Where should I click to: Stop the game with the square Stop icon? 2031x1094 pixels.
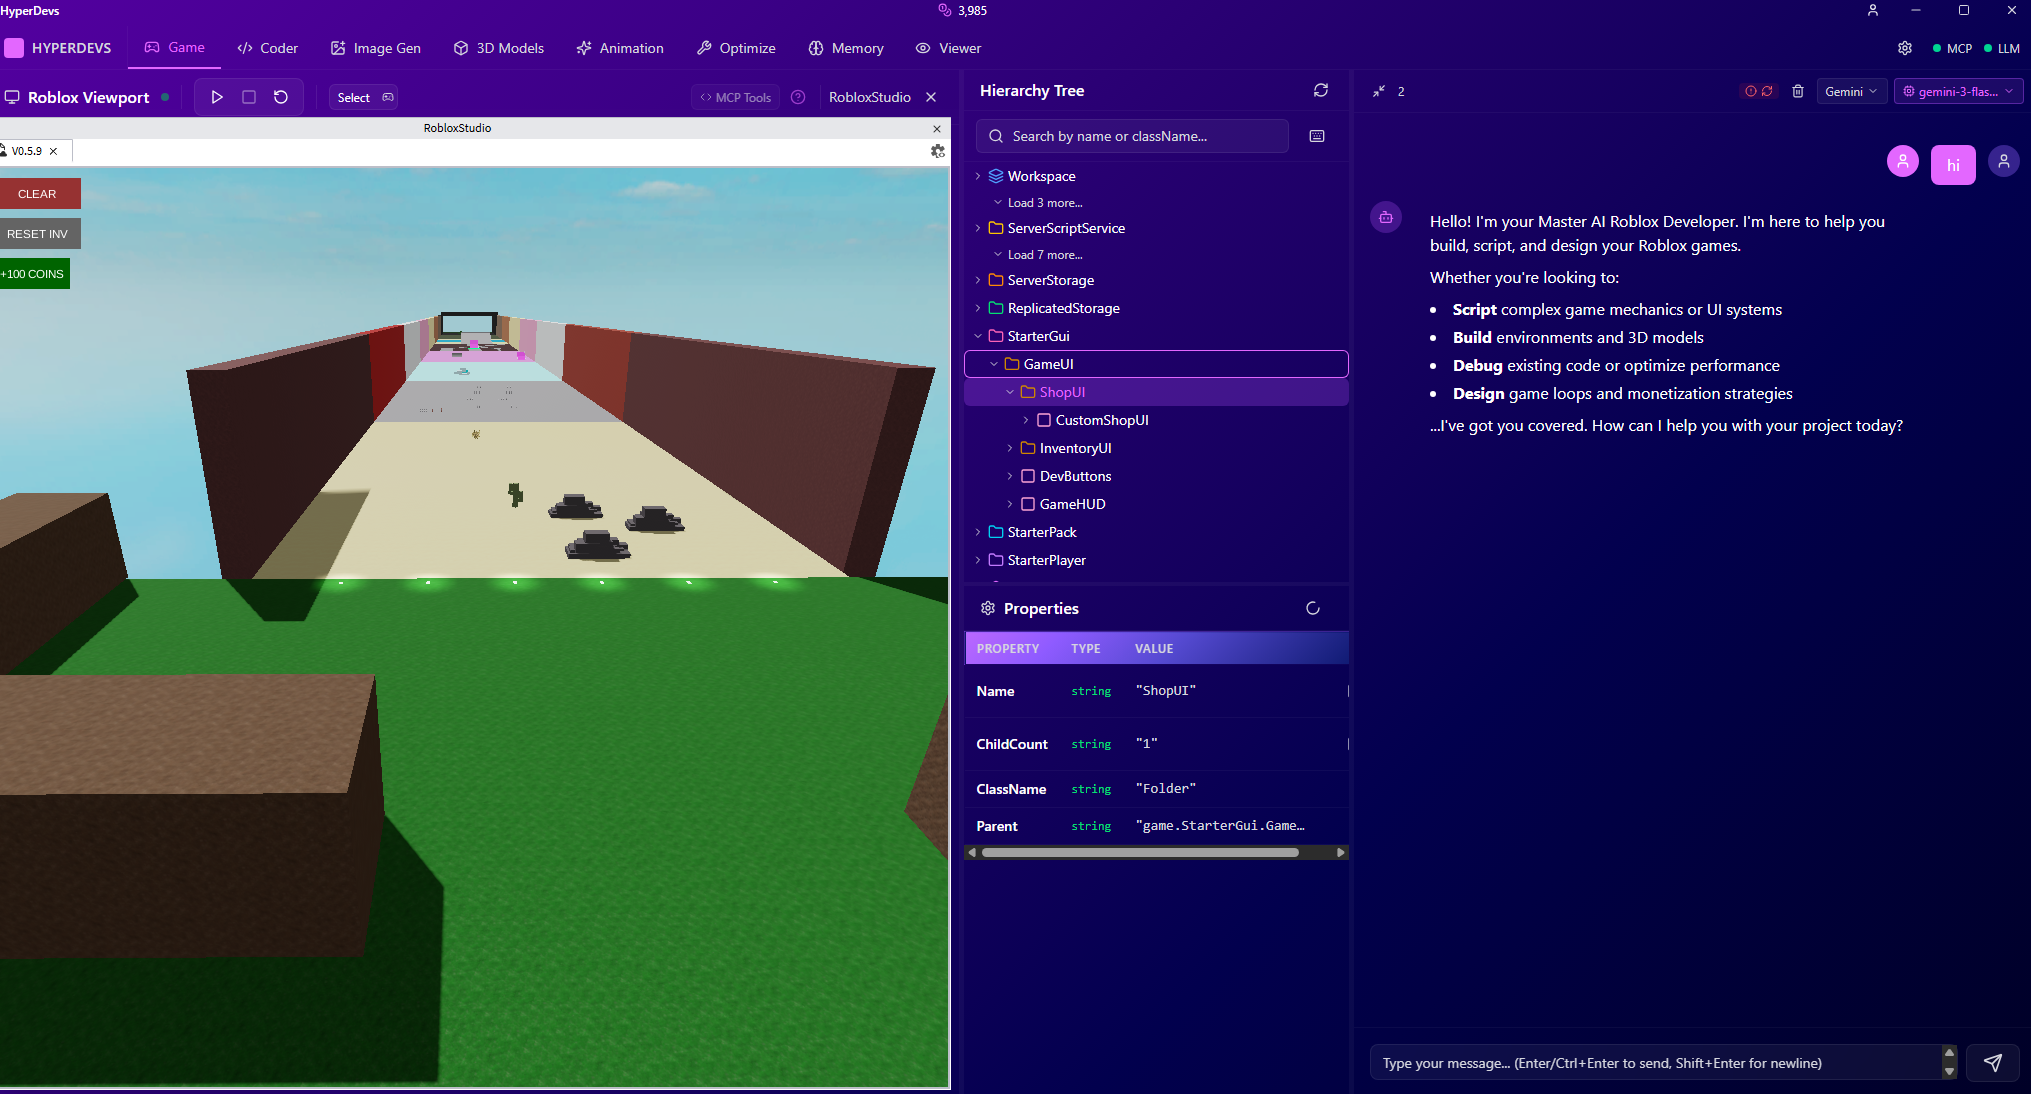tap(249, 97)
